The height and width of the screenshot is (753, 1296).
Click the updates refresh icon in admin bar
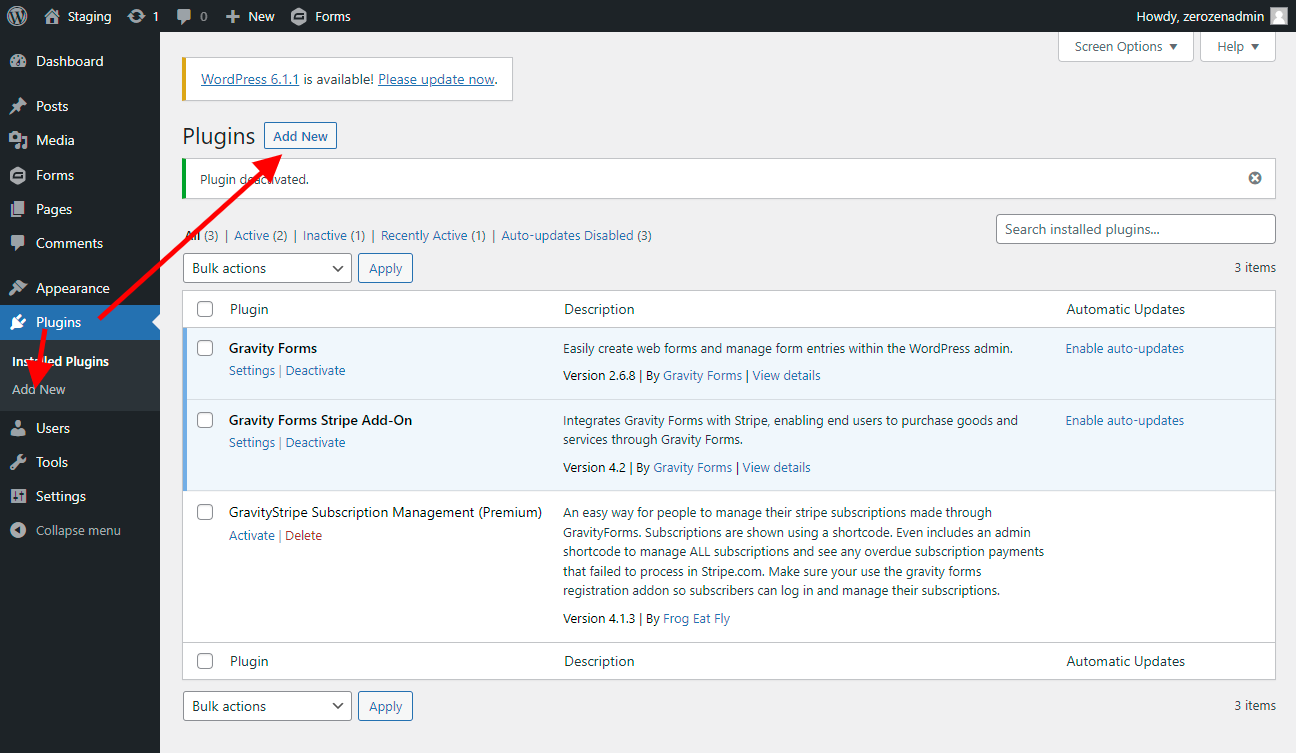point(136,16)
